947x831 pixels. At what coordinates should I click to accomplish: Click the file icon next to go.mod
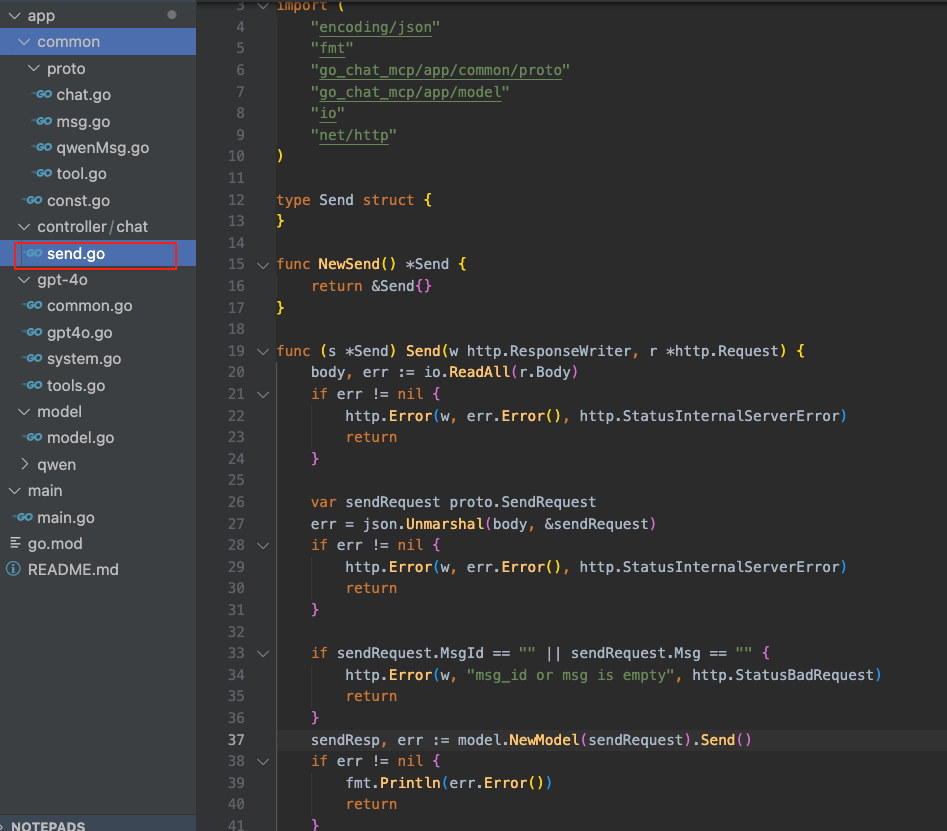[14, 543]
